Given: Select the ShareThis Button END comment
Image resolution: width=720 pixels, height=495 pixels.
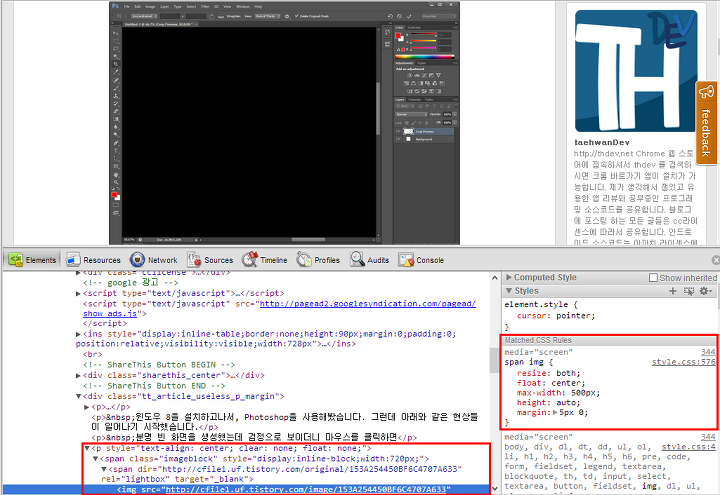Looking at the screenshot, I should [x=154, y=386].
